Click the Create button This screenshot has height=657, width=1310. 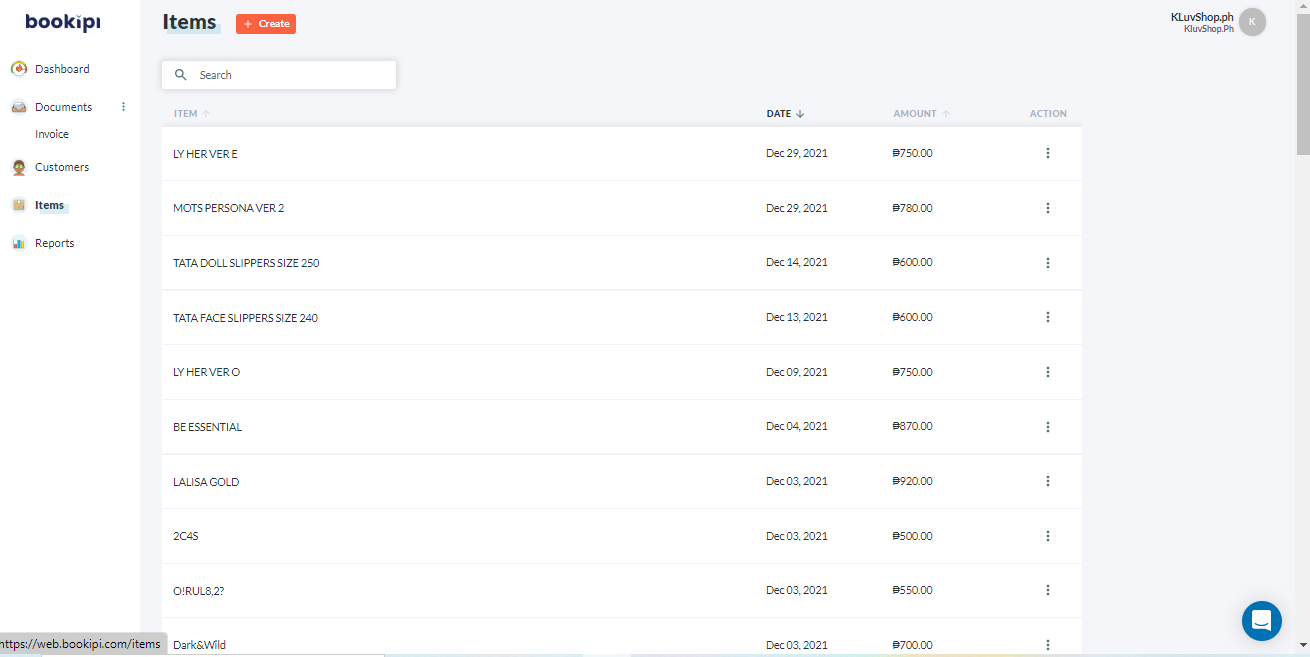(266, 24)
